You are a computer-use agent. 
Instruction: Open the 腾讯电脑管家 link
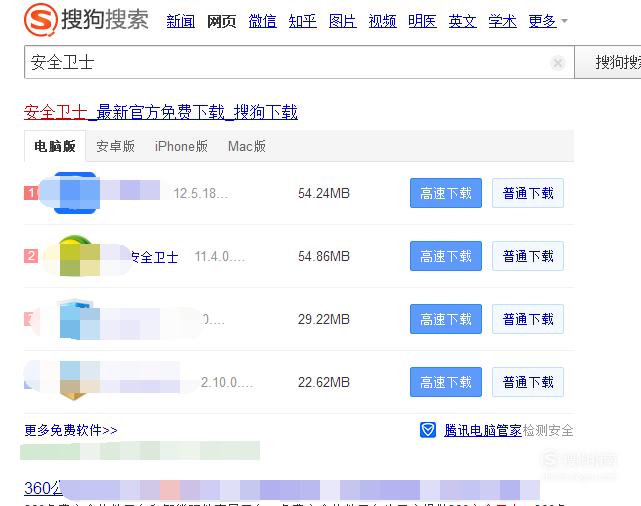[483, 430]
